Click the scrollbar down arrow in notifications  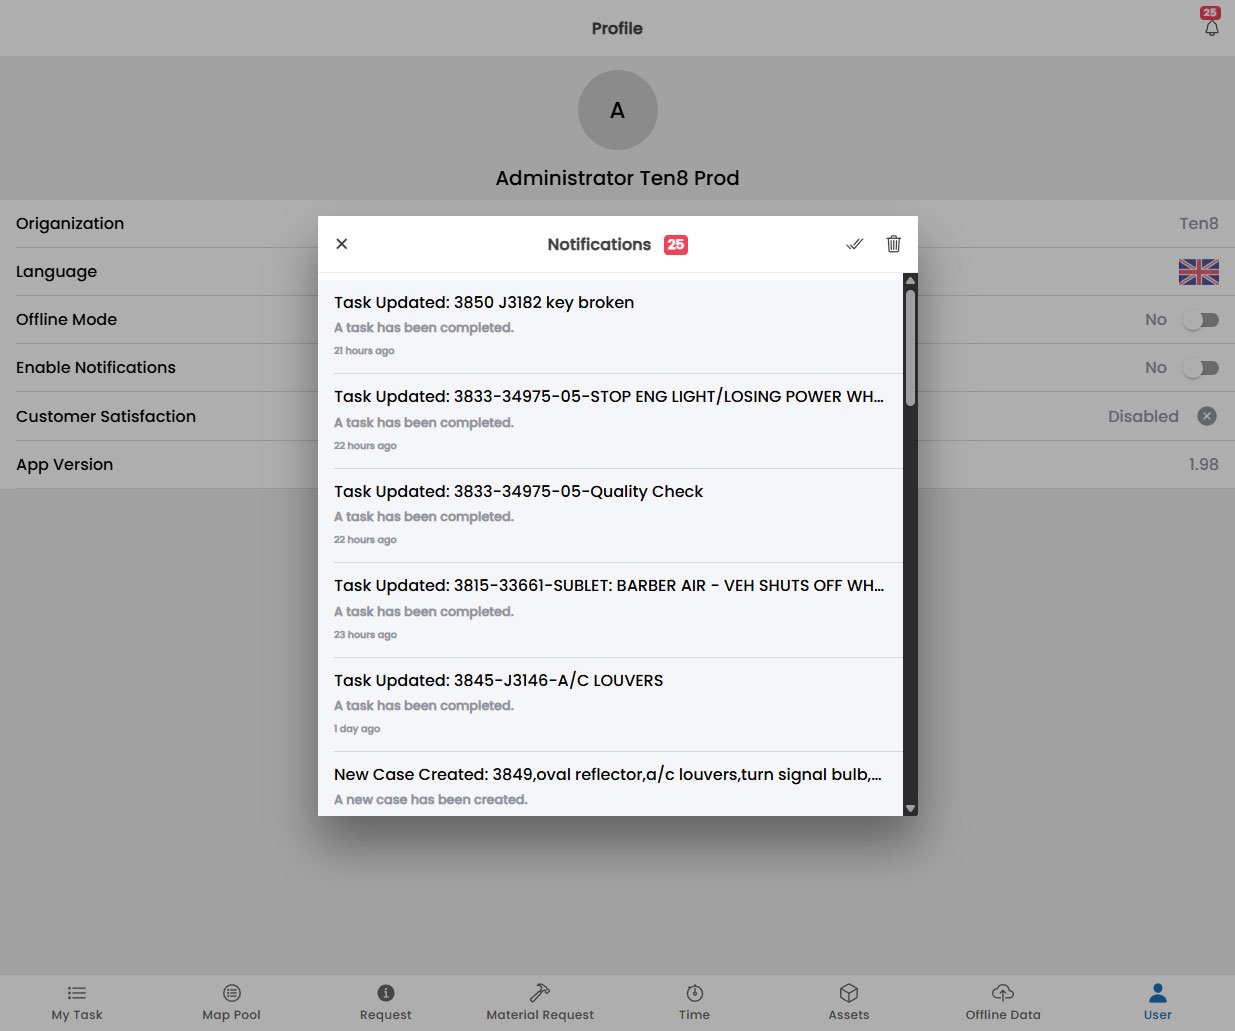tap(910, 808)
